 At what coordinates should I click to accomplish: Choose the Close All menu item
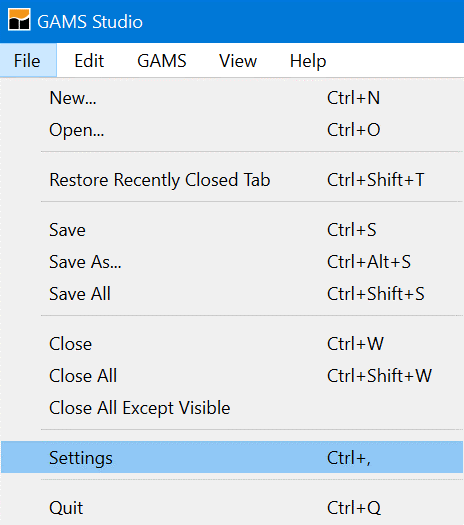tap(232, 376)
